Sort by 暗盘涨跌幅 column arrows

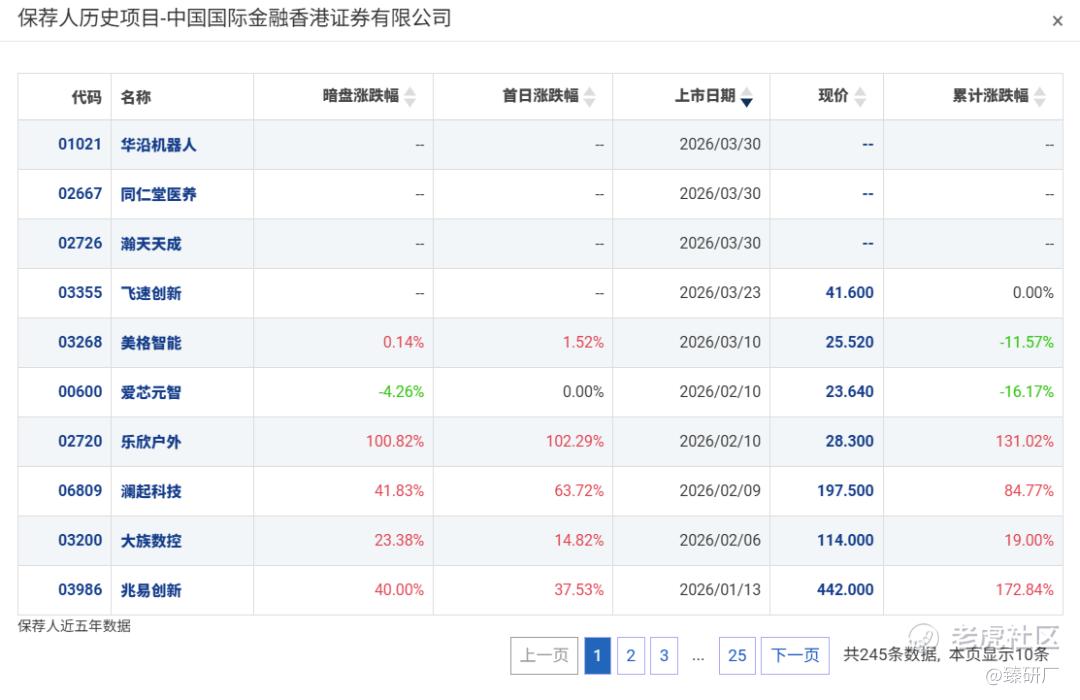click(x=411, y=96)
